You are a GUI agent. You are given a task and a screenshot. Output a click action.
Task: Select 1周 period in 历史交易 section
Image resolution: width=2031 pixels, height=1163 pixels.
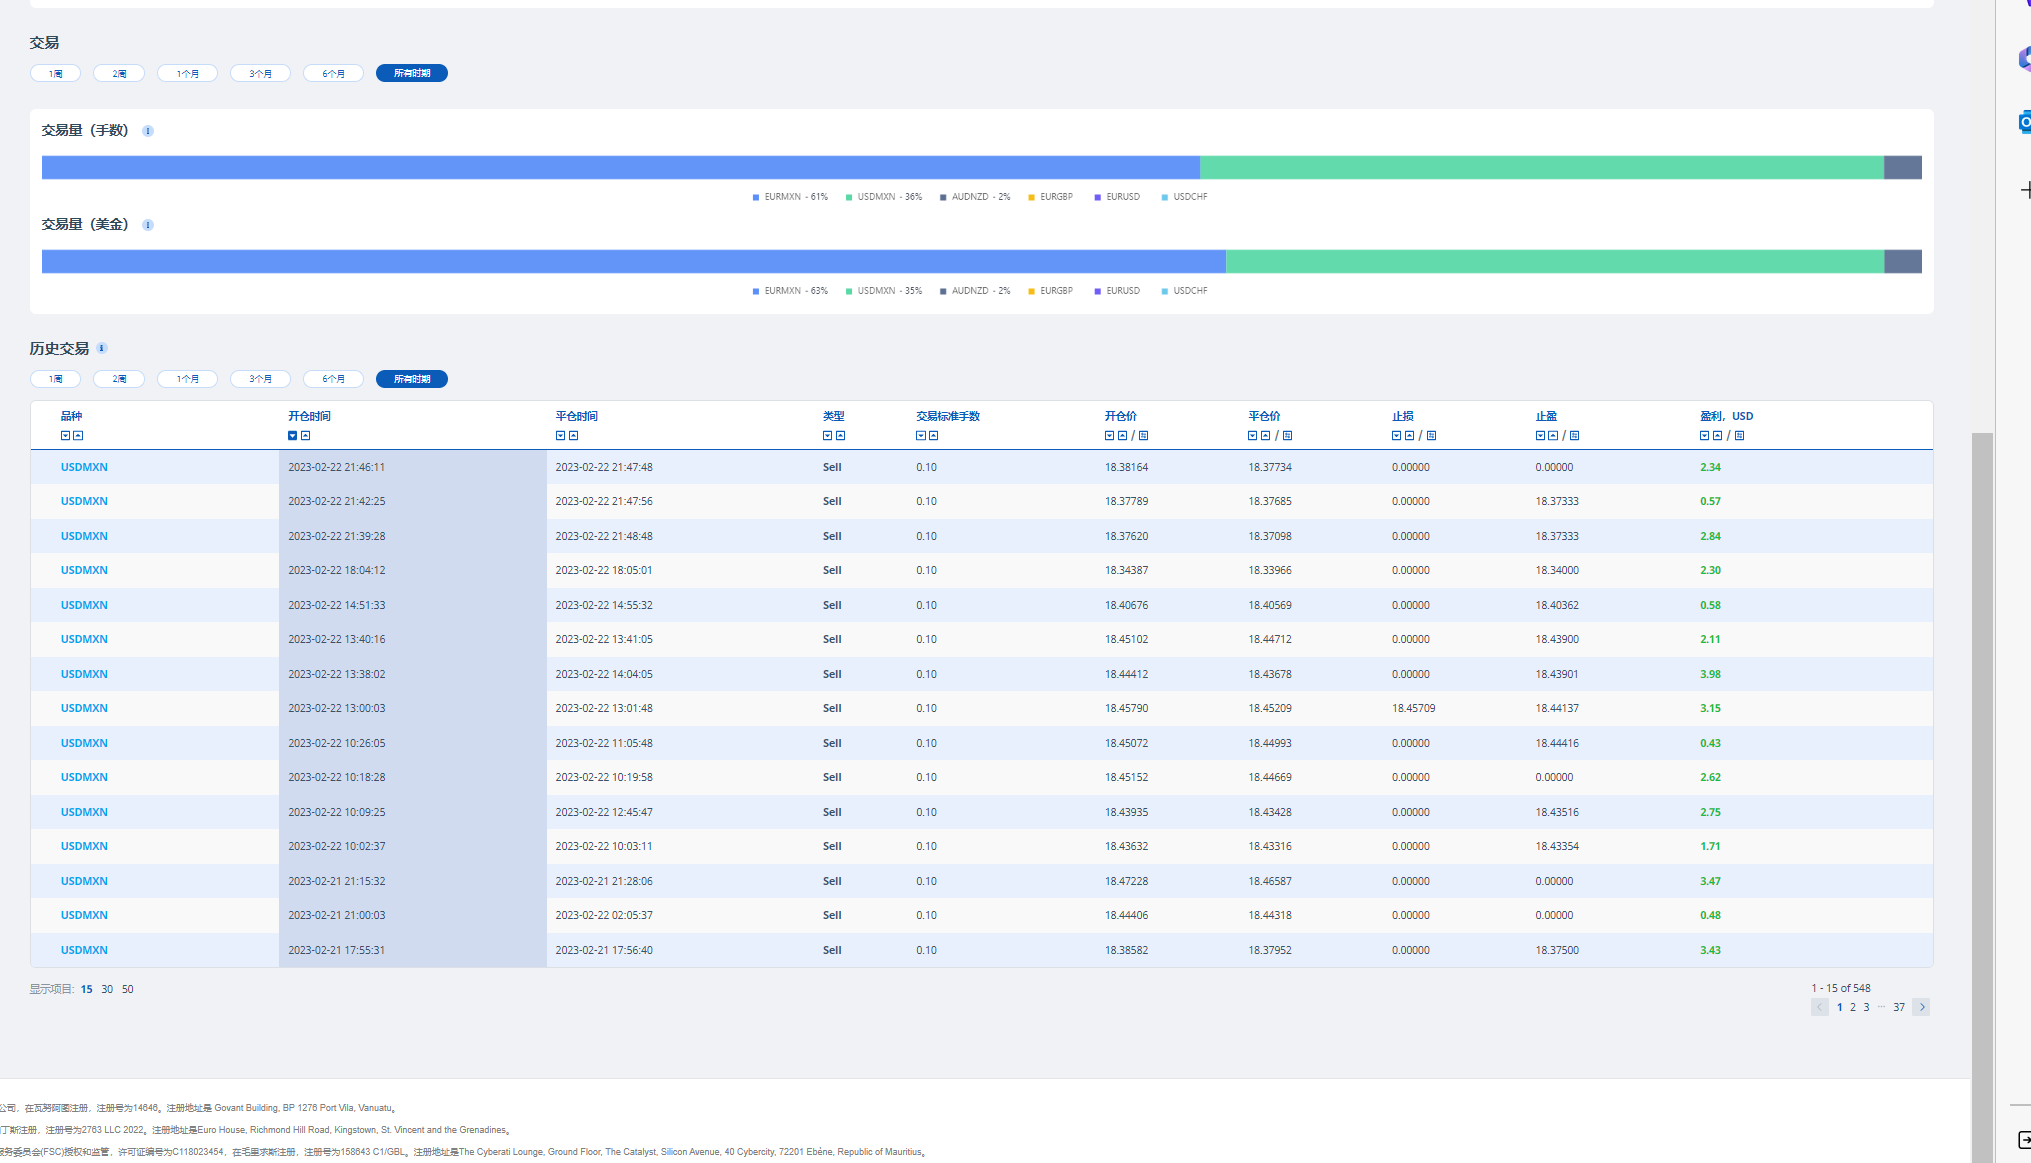pyautogui.click(x=55, y=379)
